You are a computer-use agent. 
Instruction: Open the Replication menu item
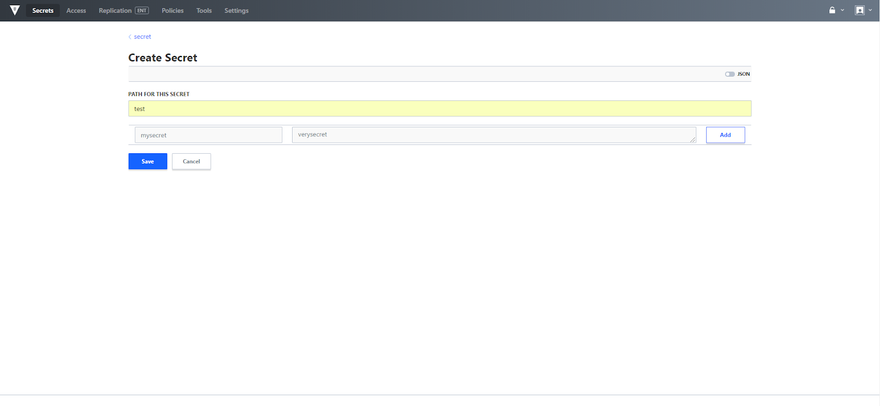click(115, 10)
